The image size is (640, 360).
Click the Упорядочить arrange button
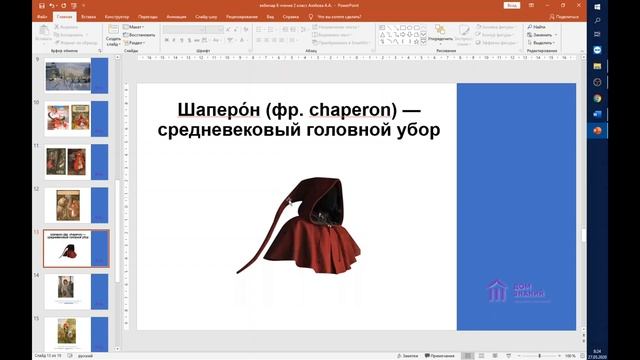click(x=440, y=34)
